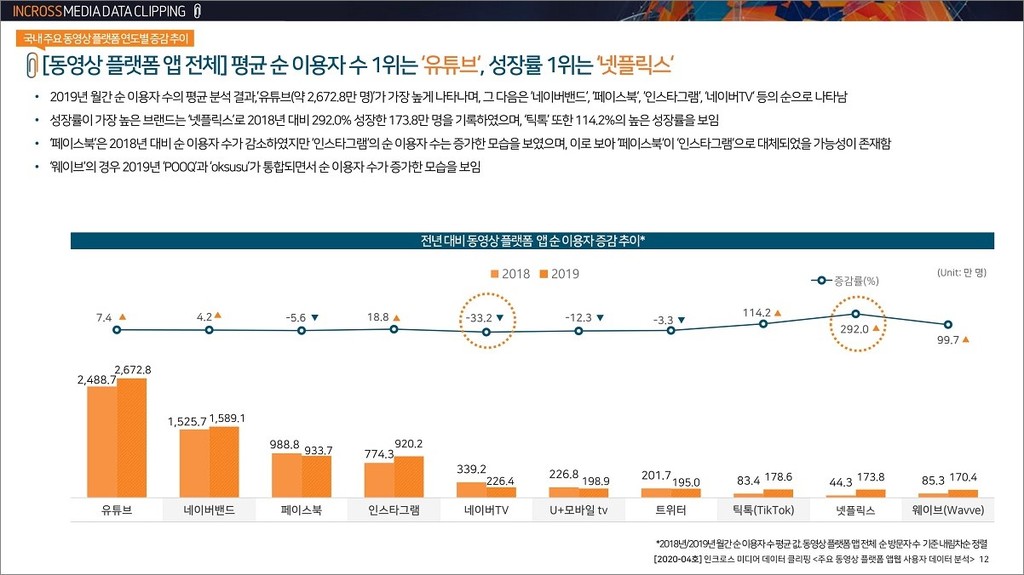Click the line point above 틱톡(TikTok)
This screenshot has width=1024, height=575.
pos(763,323)
